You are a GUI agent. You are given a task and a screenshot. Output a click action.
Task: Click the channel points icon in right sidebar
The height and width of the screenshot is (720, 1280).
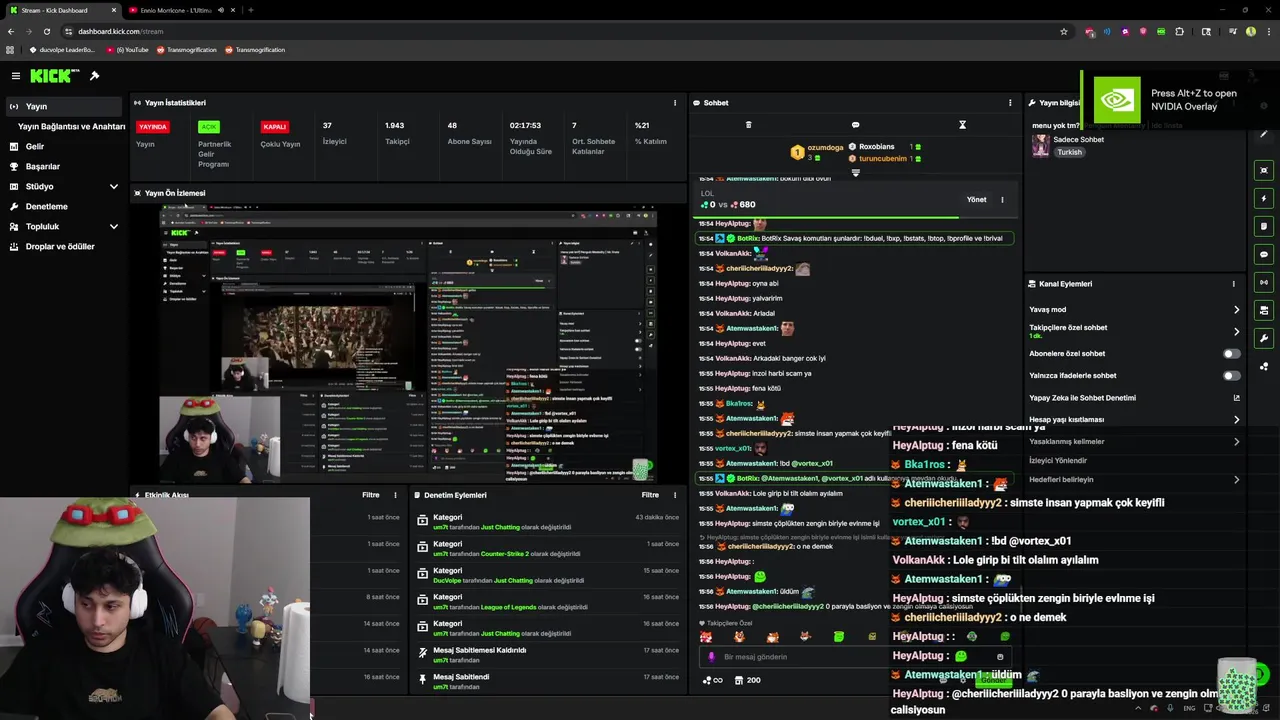pyautogui.click(x=1264, y=366)
